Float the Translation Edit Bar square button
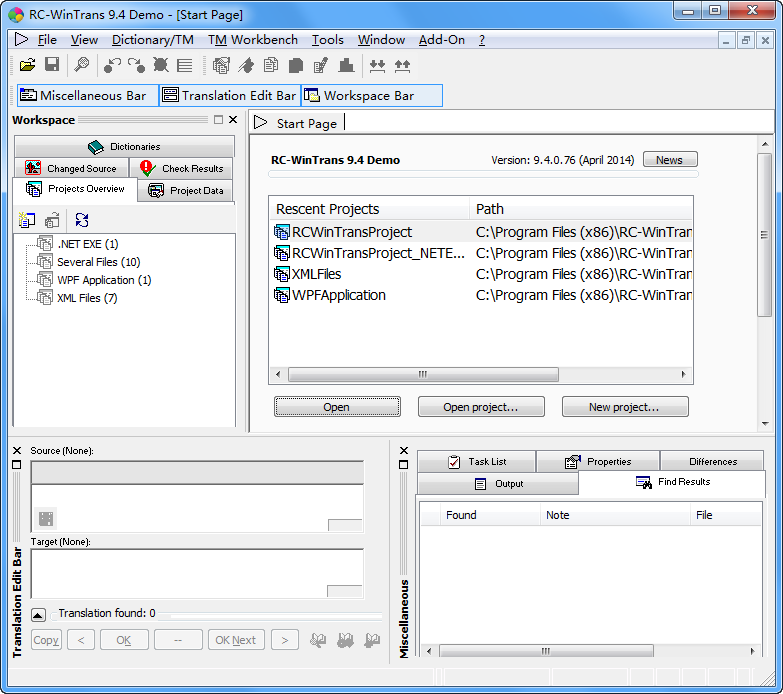The width and height of the screenshot is (783, 694). coord(16,465)
